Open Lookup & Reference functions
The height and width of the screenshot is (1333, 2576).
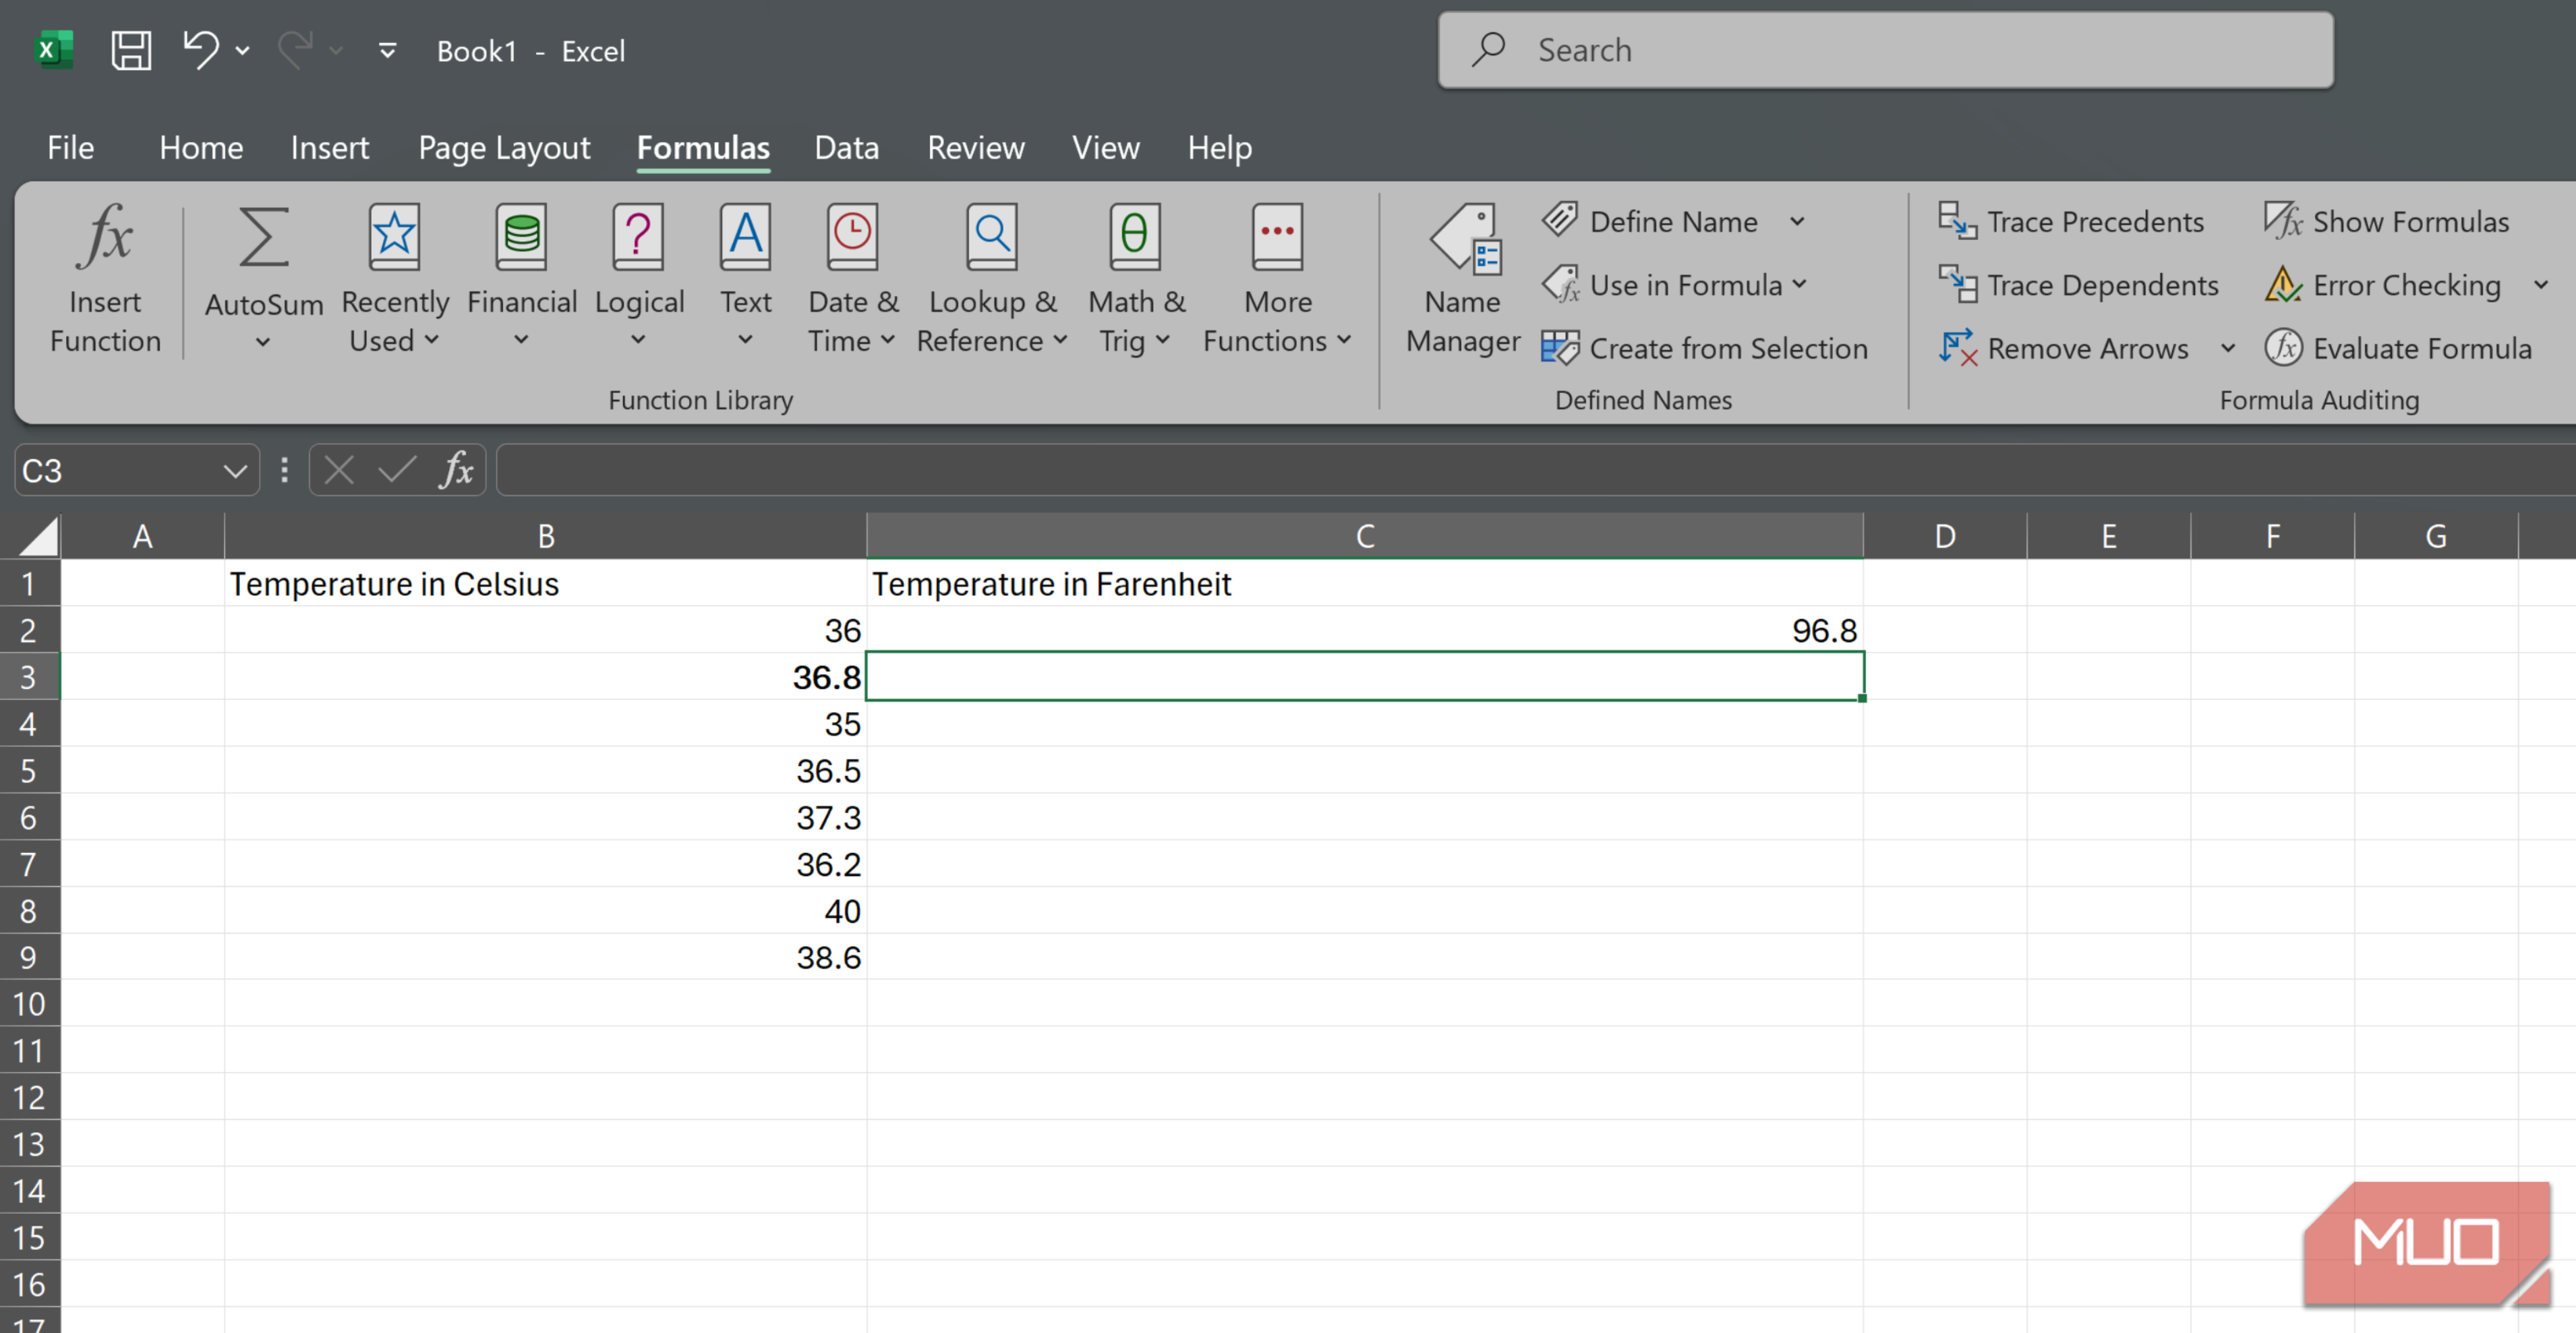point(992,279)
